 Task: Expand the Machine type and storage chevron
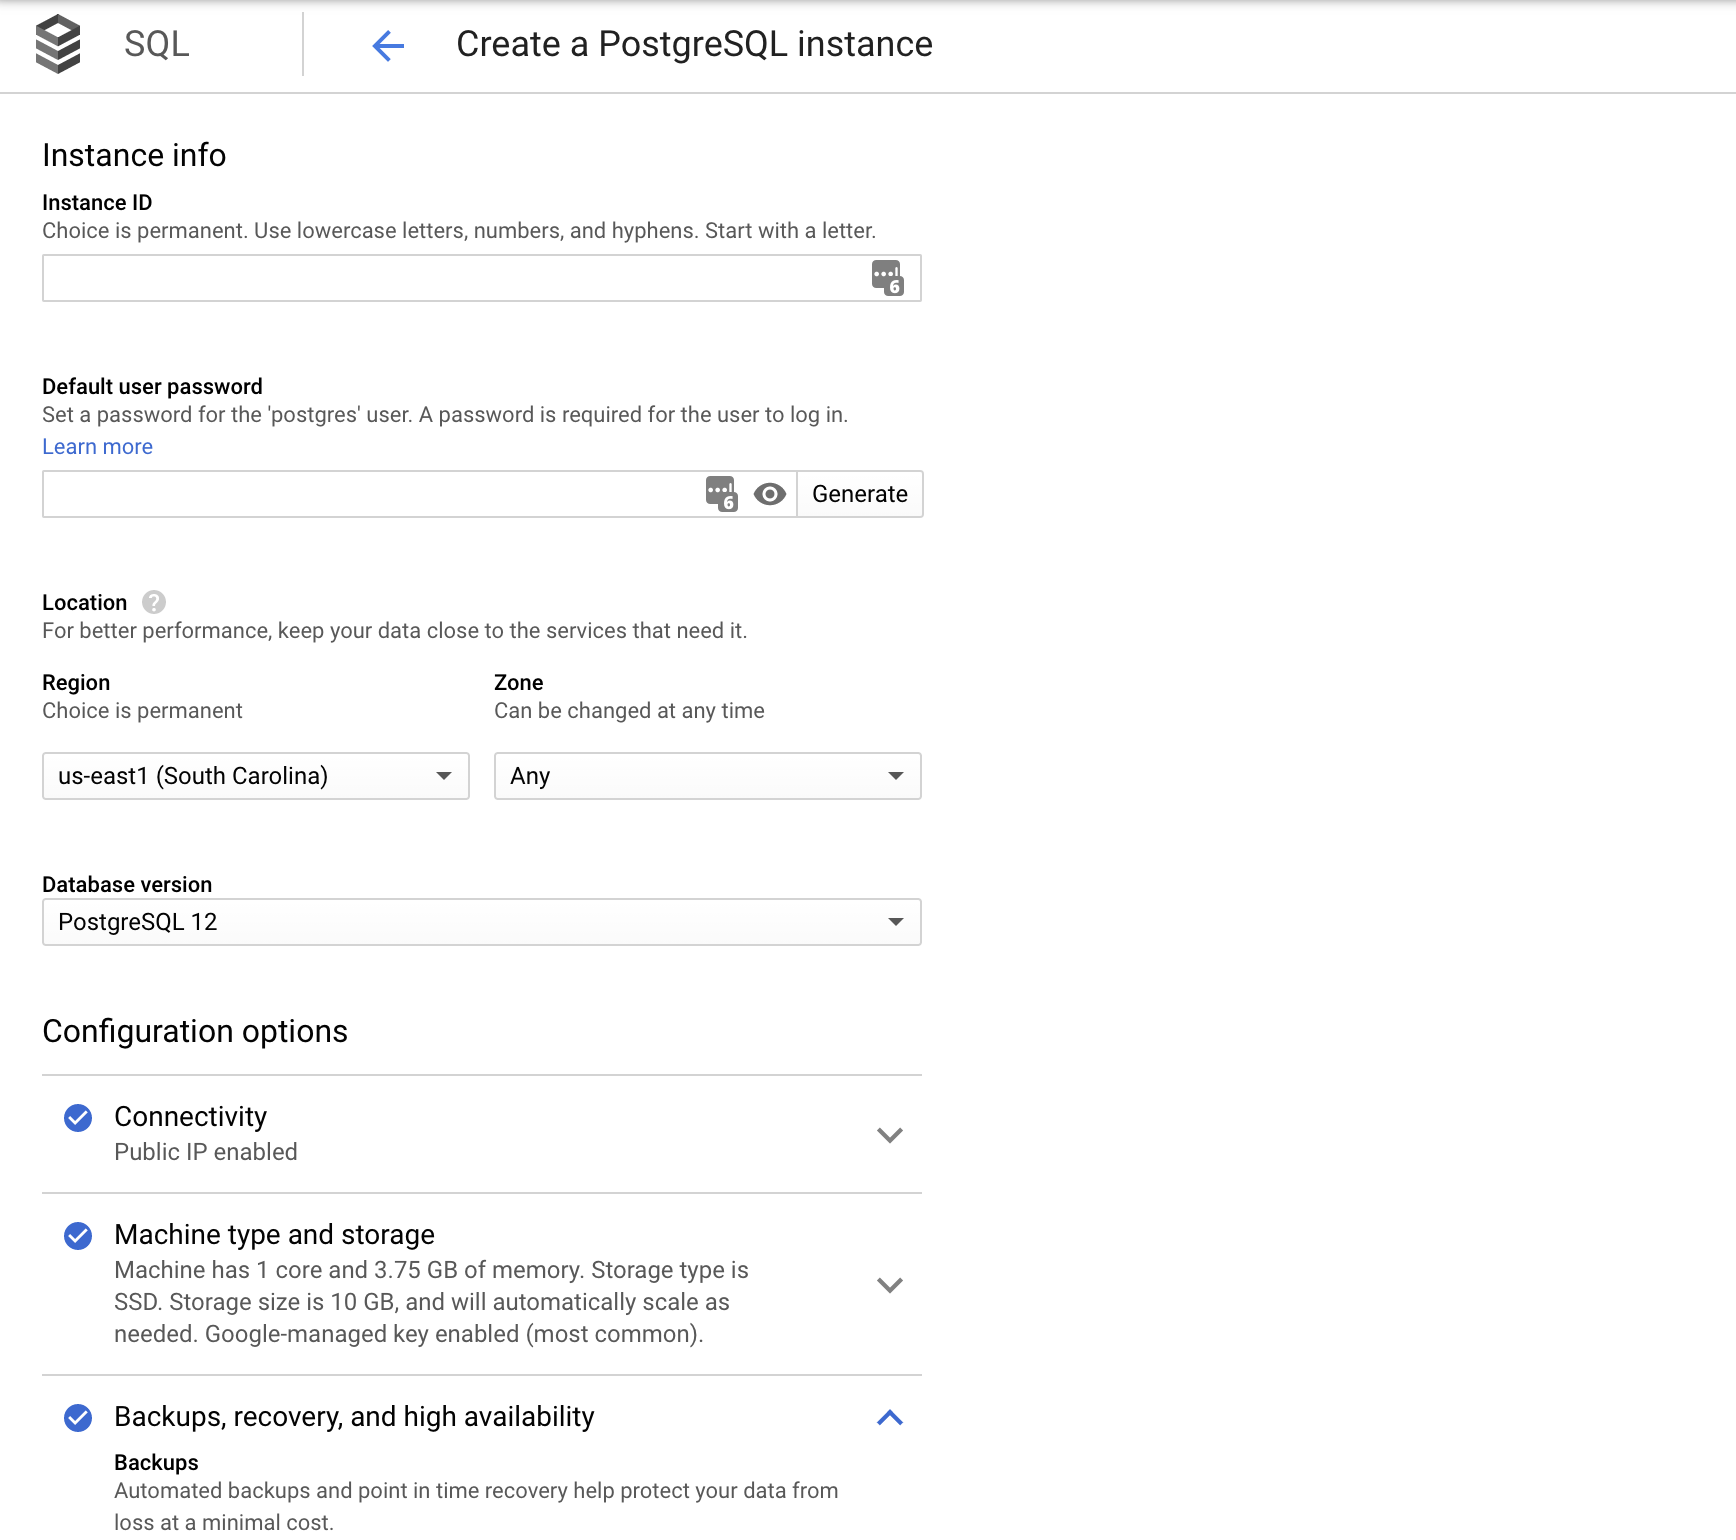(x=889, y=1285)
